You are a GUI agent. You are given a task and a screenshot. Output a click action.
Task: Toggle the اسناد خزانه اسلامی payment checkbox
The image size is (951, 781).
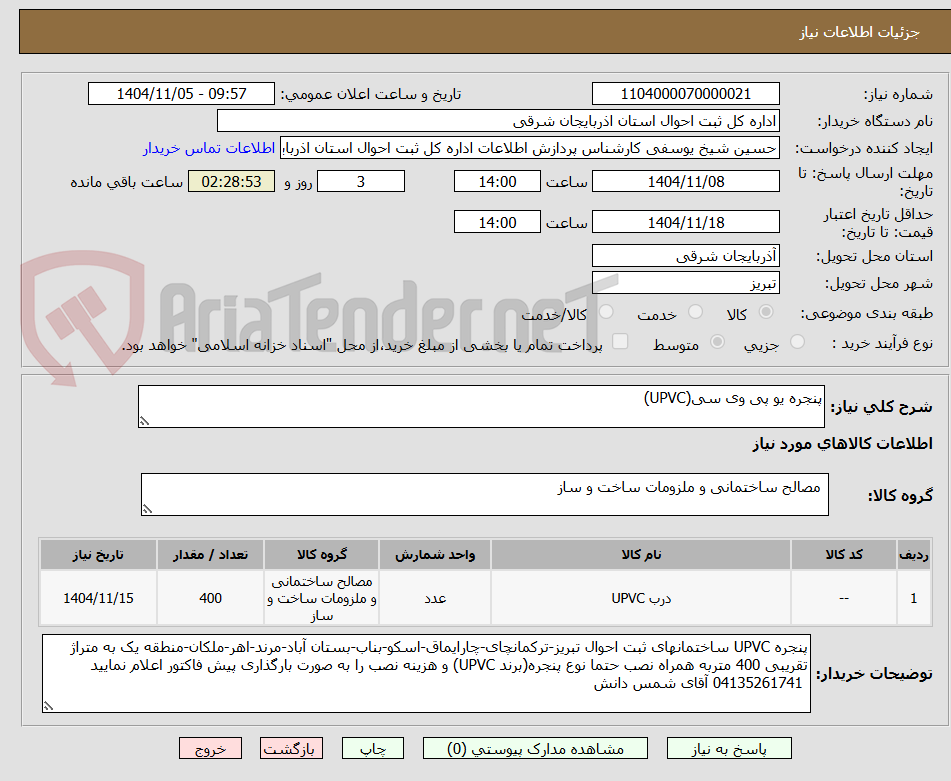620,341
